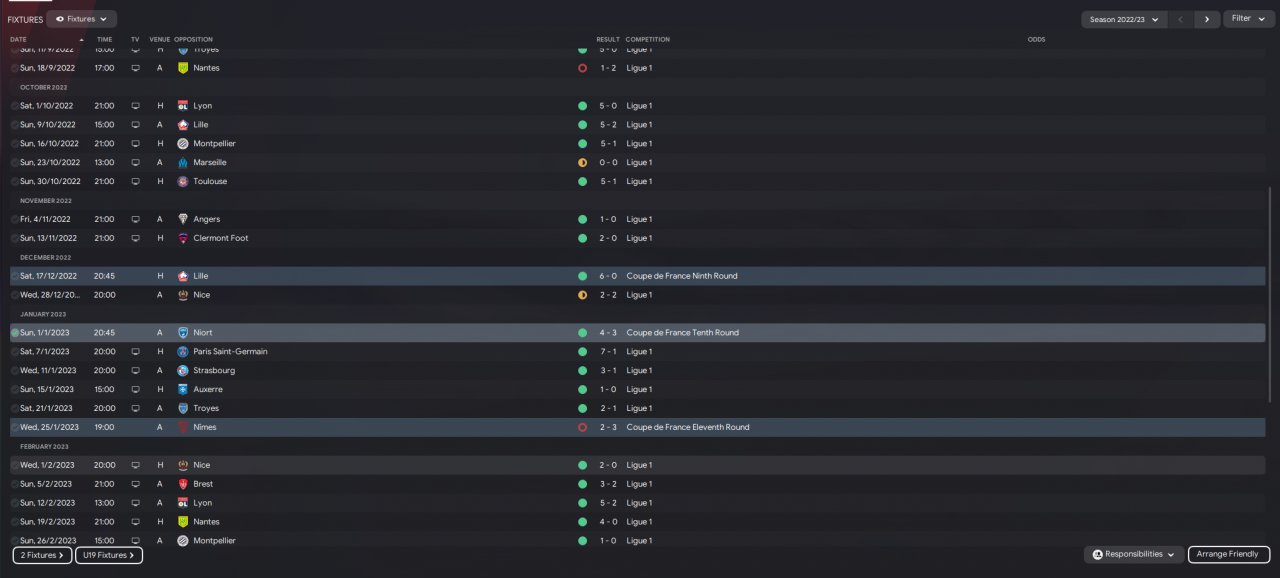Image resolution: width=1280 pixels, height=578 pixels.
Task: Click the Arrange Friendly button
Action: pyautogui.click(x=1229, y=554)
